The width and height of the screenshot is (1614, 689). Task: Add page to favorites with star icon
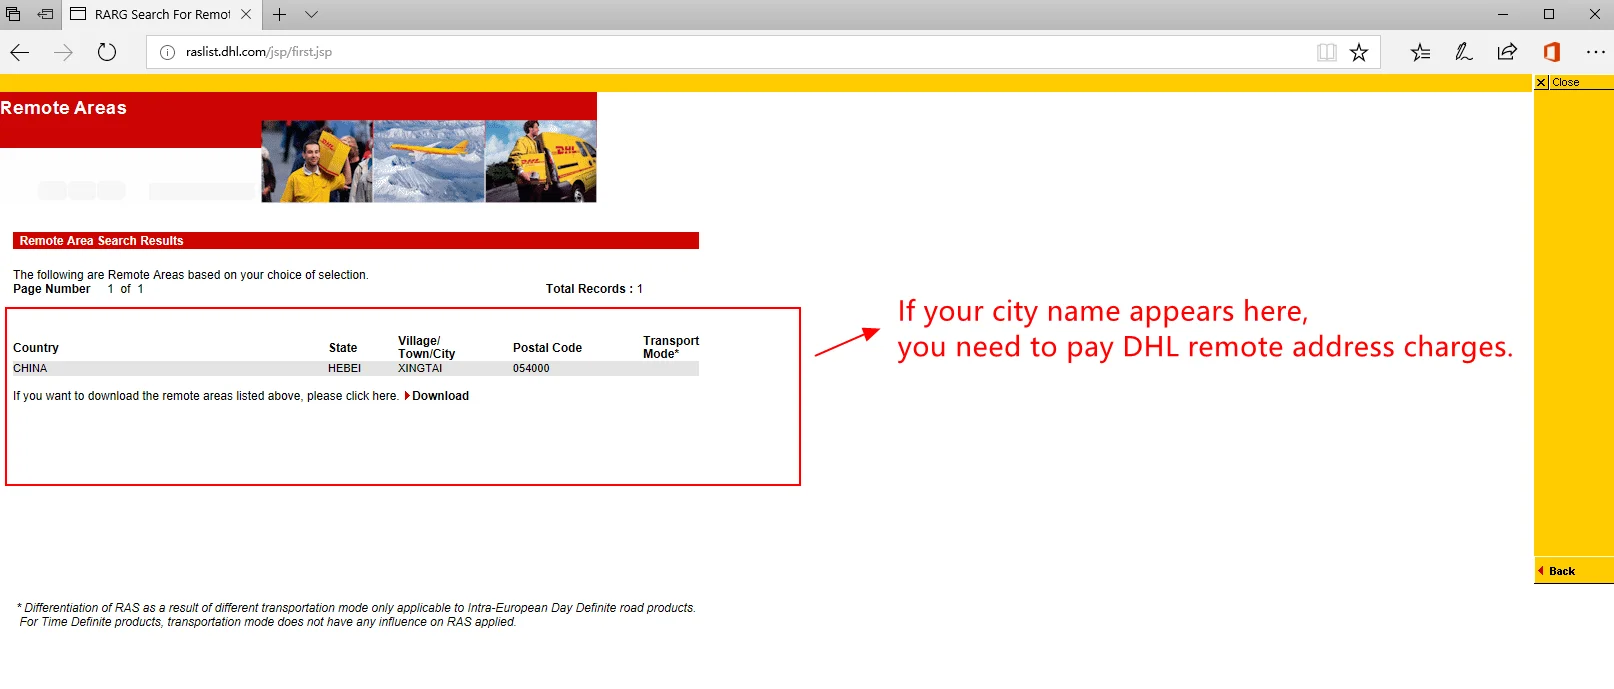[1359, 52]
